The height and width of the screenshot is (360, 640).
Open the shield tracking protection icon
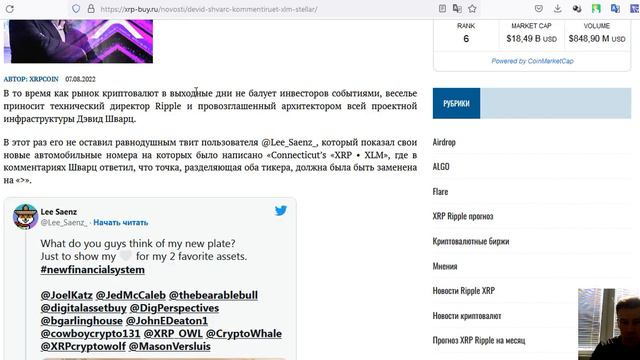76,9
